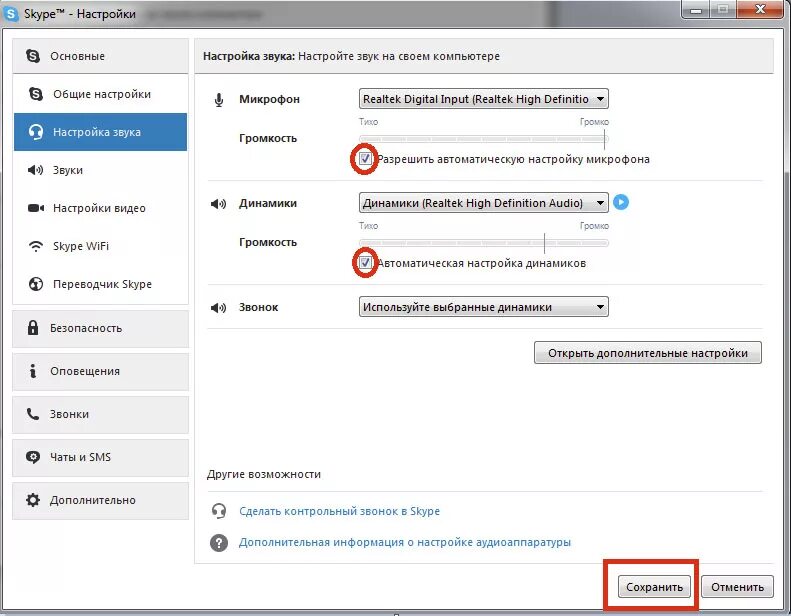
Task: Open Сделать контрольный звонок в Skype link
Action: (x=340, y=511)
